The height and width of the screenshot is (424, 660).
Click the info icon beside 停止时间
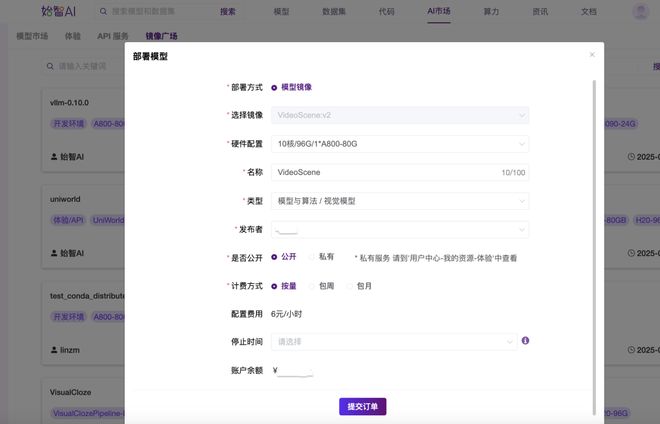pyautogui.click(x=525, y=341)
